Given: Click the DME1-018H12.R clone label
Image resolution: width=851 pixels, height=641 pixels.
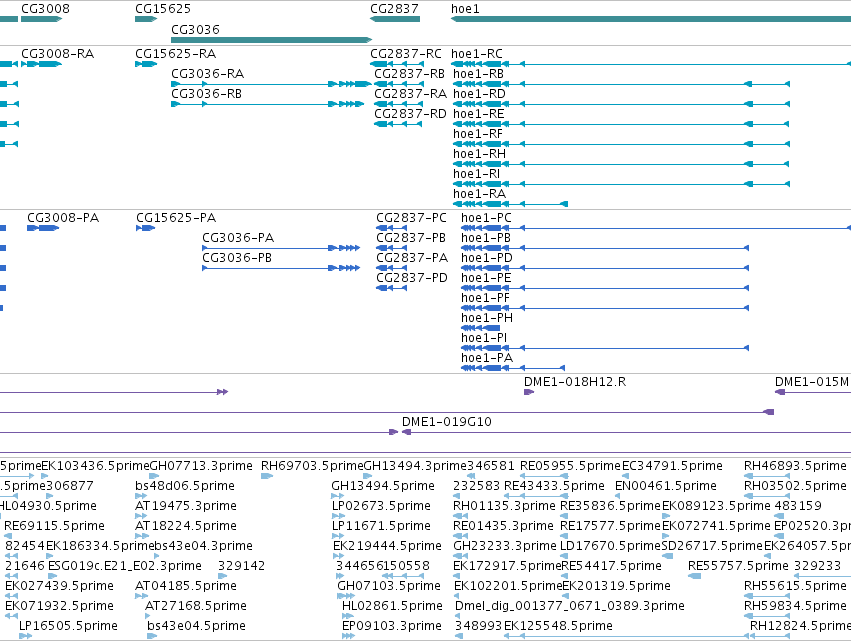Looking at the screenshot, I should (x=575, y=382).
